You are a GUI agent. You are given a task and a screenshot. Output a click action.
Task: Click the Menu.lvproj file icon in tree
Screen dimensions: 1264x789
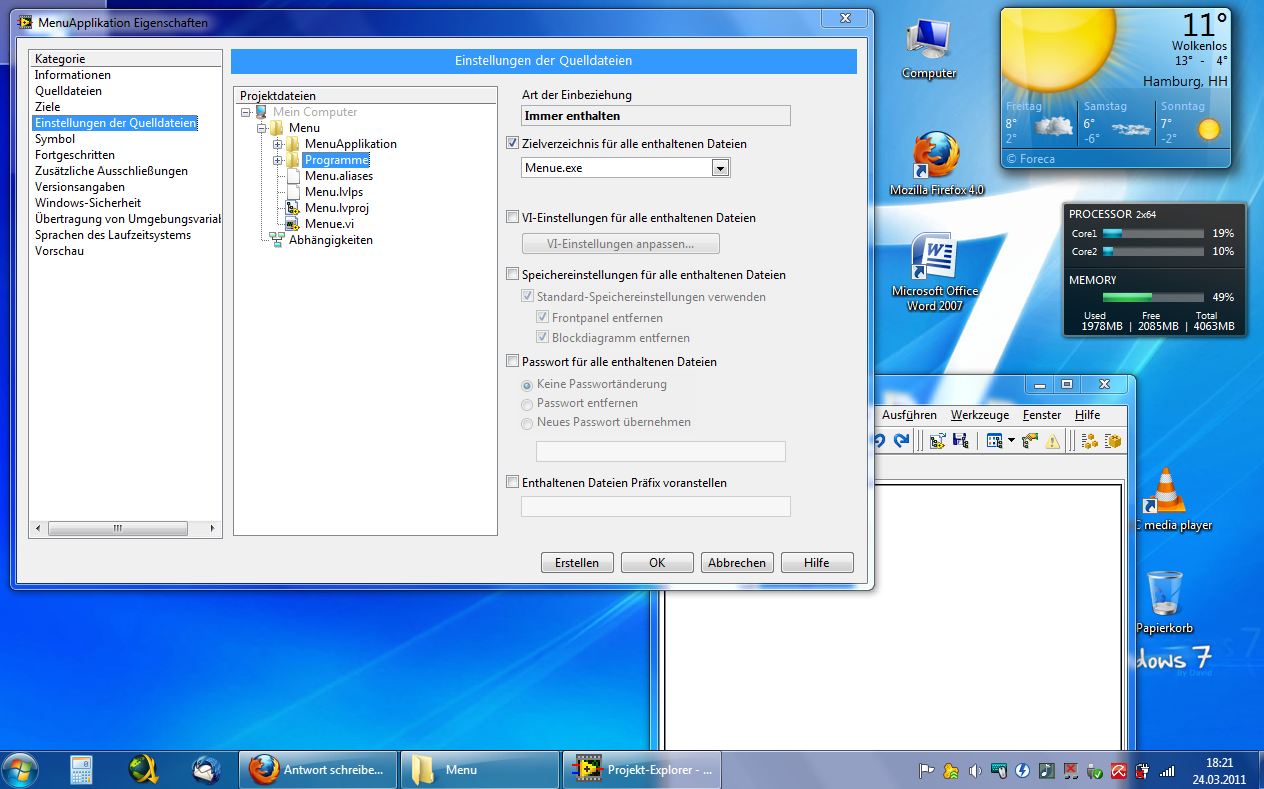pos(293,208)
